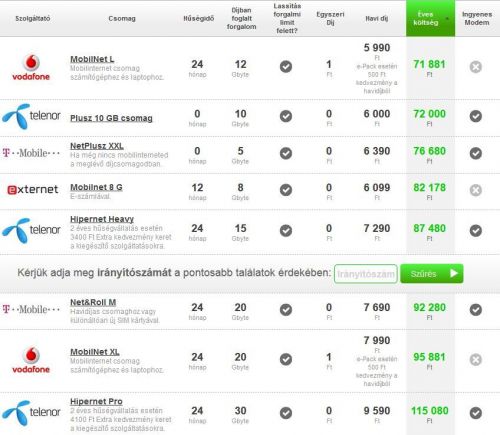Sort by the Éves költség column header
This screenshot has width=500, height=435.
(430, 18)
